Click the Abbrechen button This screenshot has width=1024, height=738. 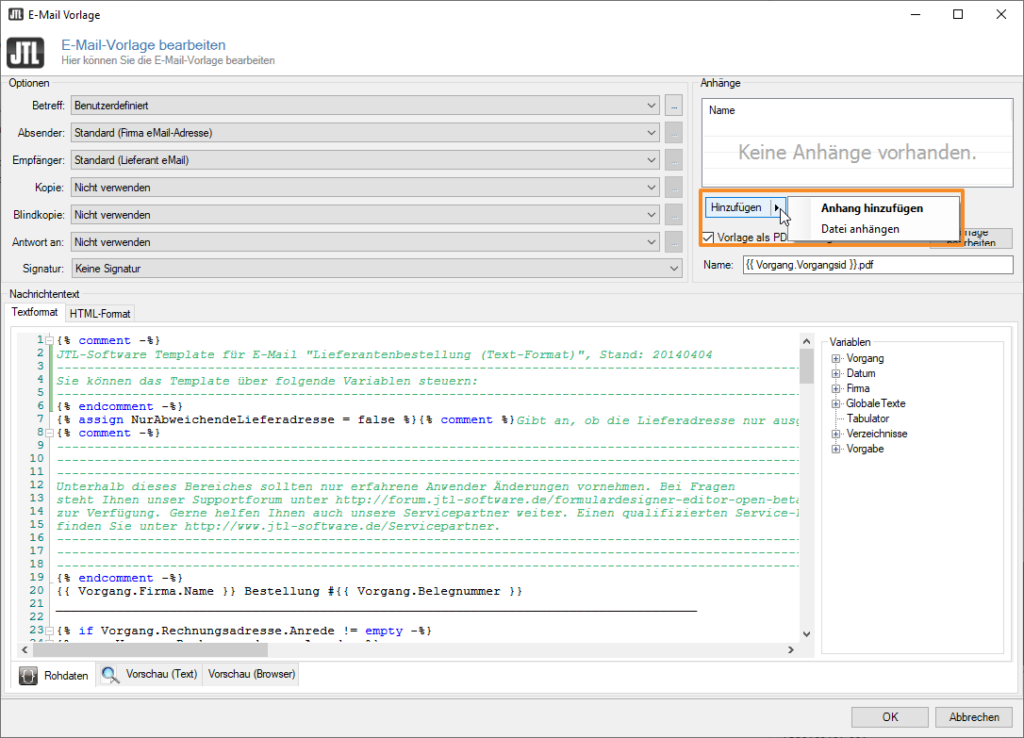point(973,717)
